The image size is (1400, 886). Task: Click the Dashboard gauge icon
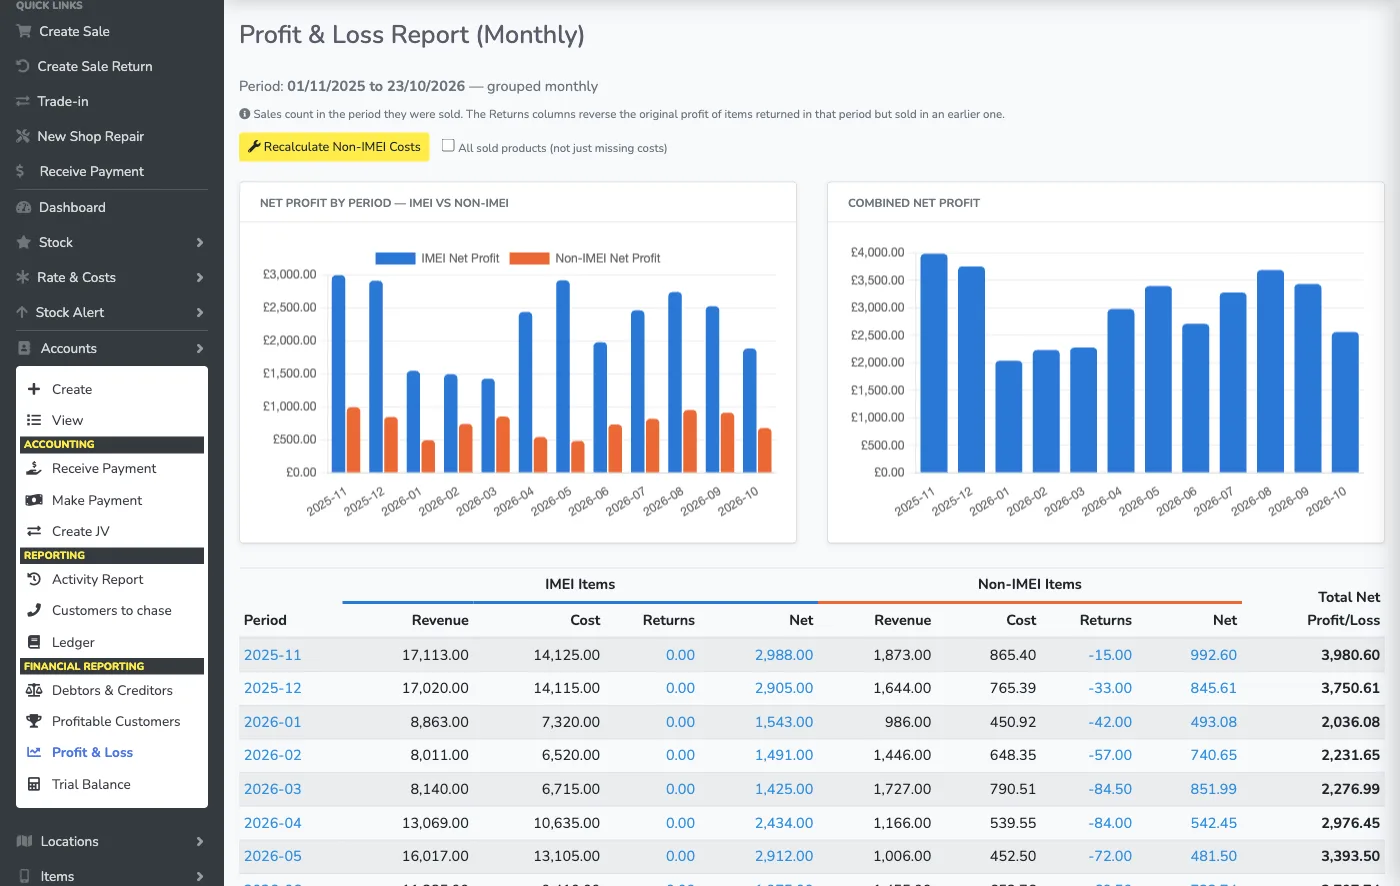(x=24, y=207)
